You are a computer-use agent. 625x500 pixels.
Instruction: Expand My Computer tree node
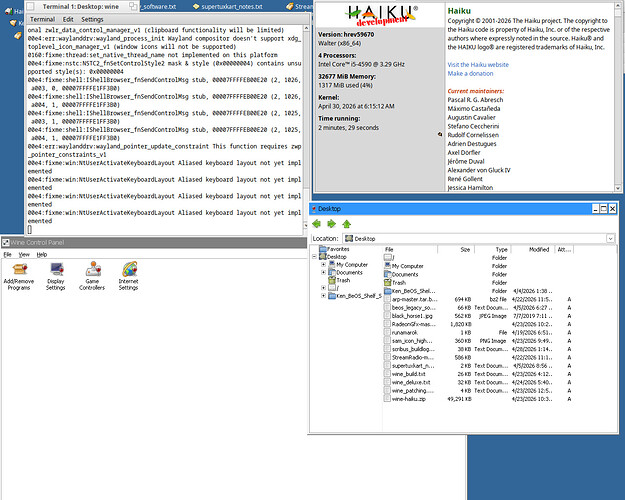coord(323,264)
